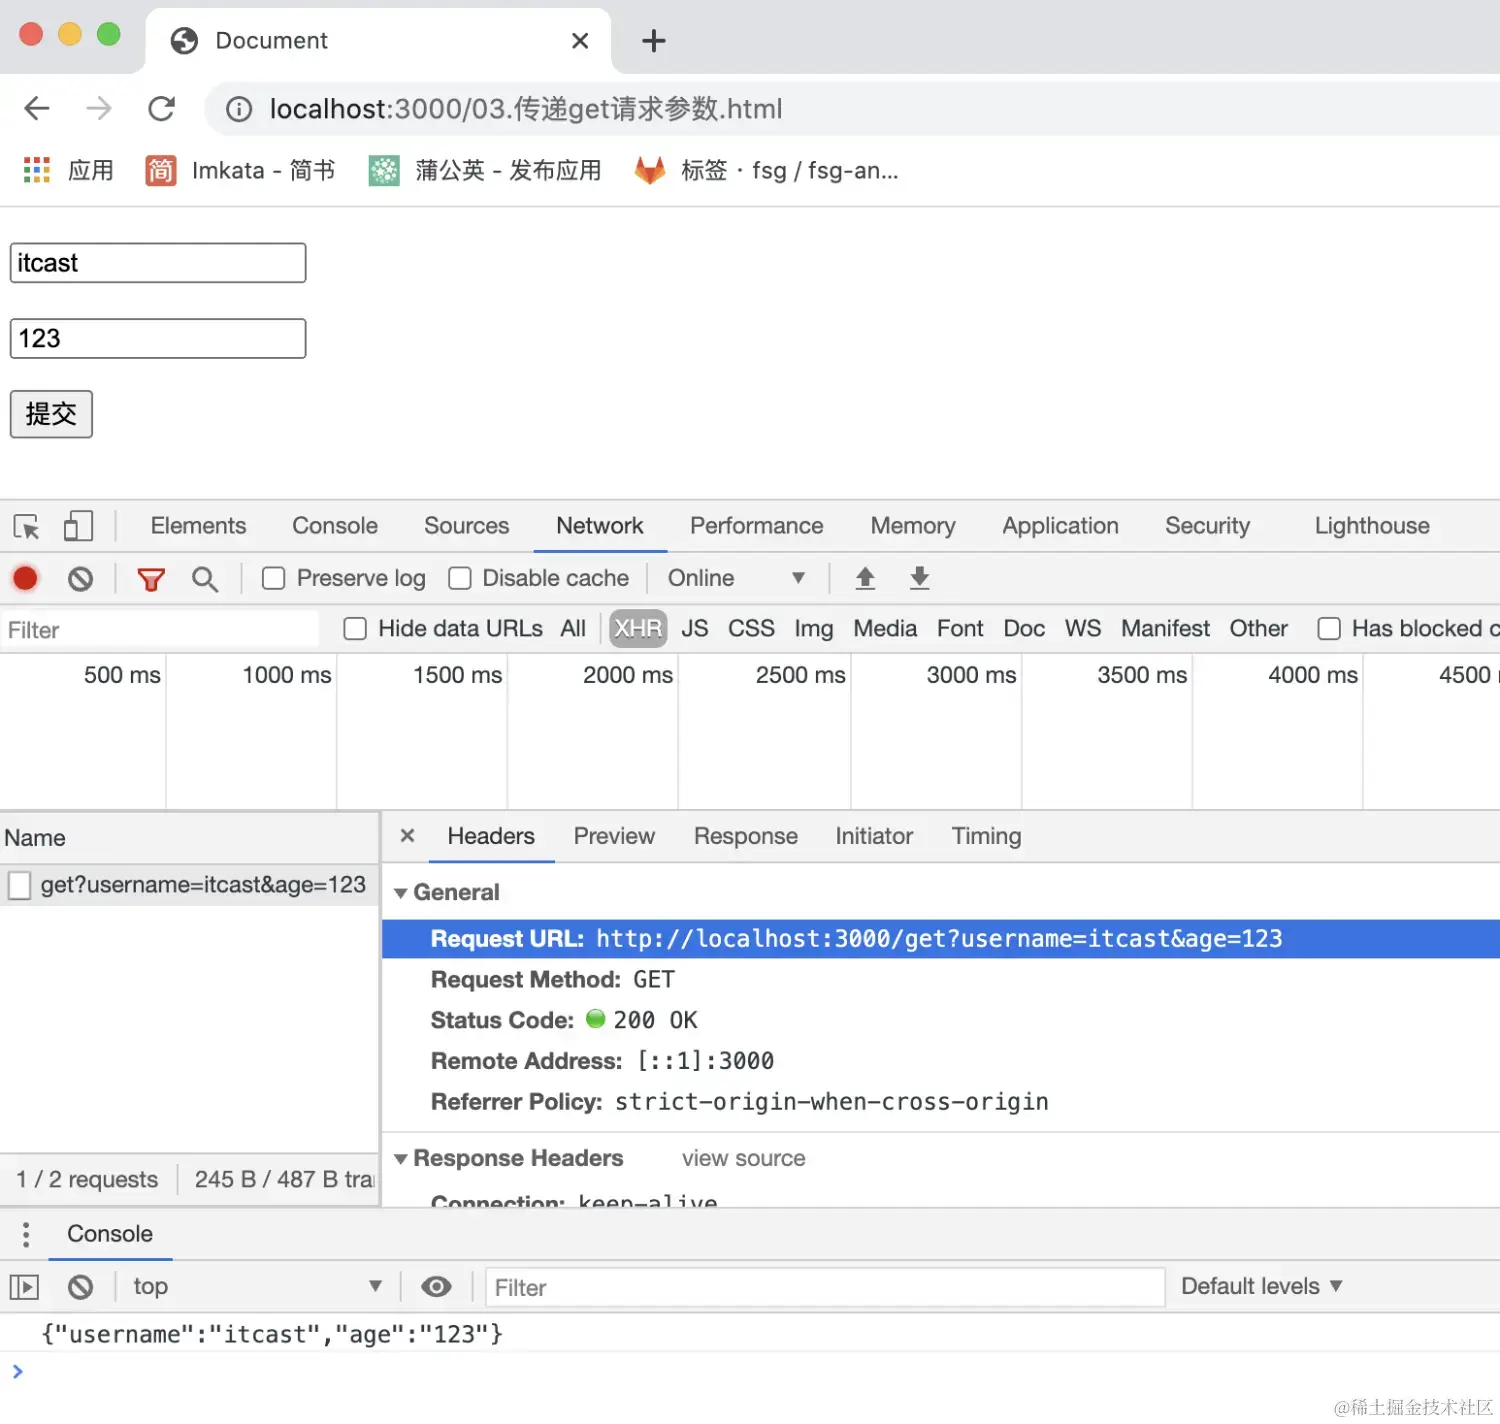Open the Security panel tab
This screenshot has width=1500, height=1424.
pos(1207,526)
